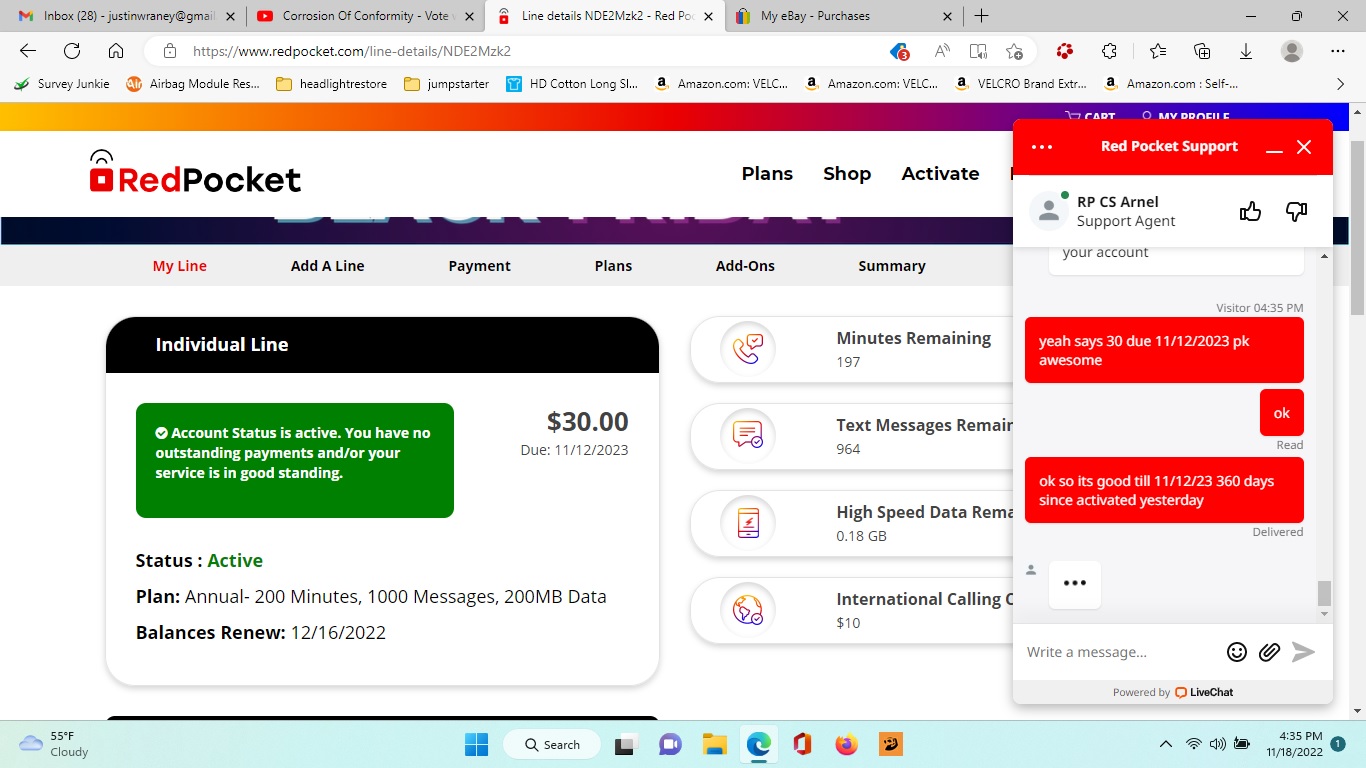This screenshot has width=1366, height=768.
Task: Open the Office app from the taskbar
Action: coord(802,744)
